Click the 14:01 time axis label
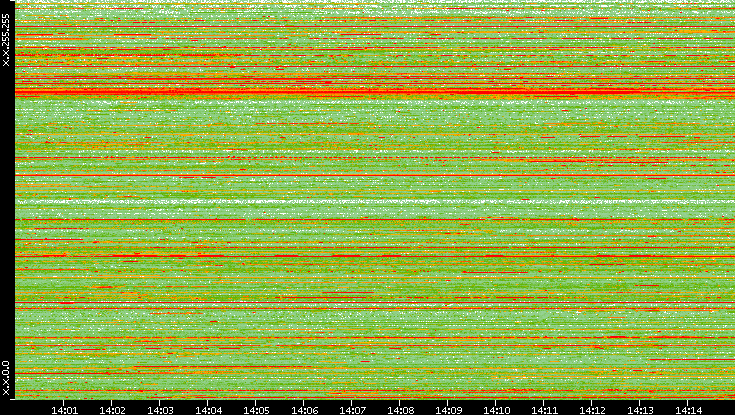This screenshot has height=415, width=735. (64, 410)
